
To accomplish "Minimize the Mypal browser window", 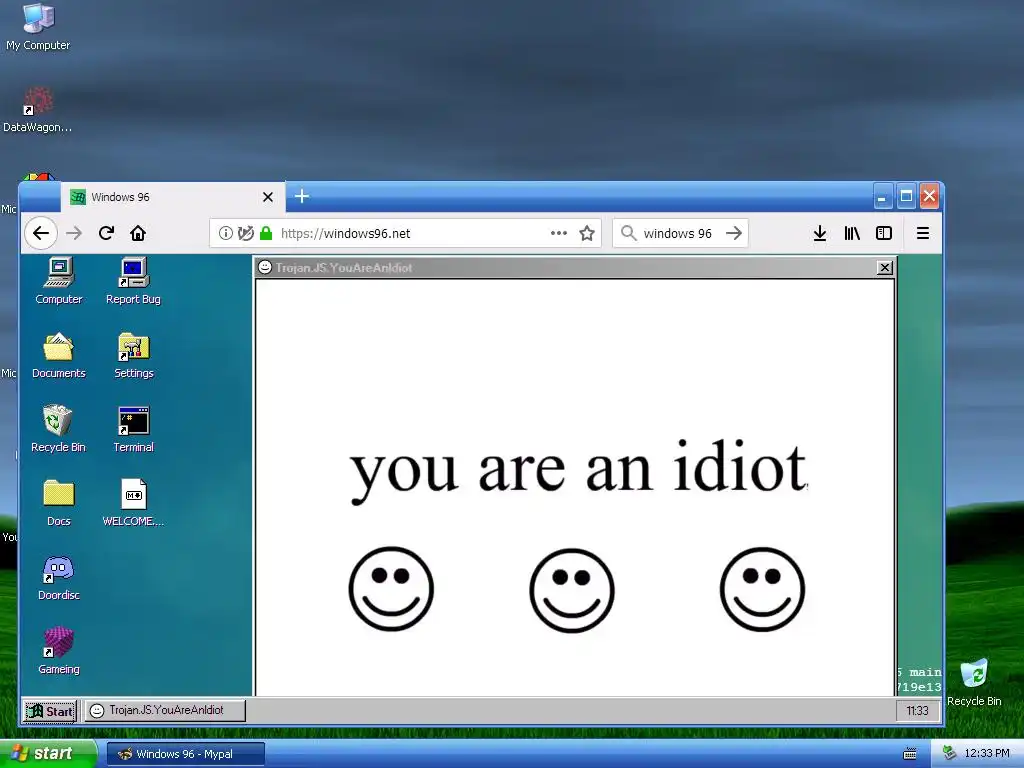I will tap(882, 197).
